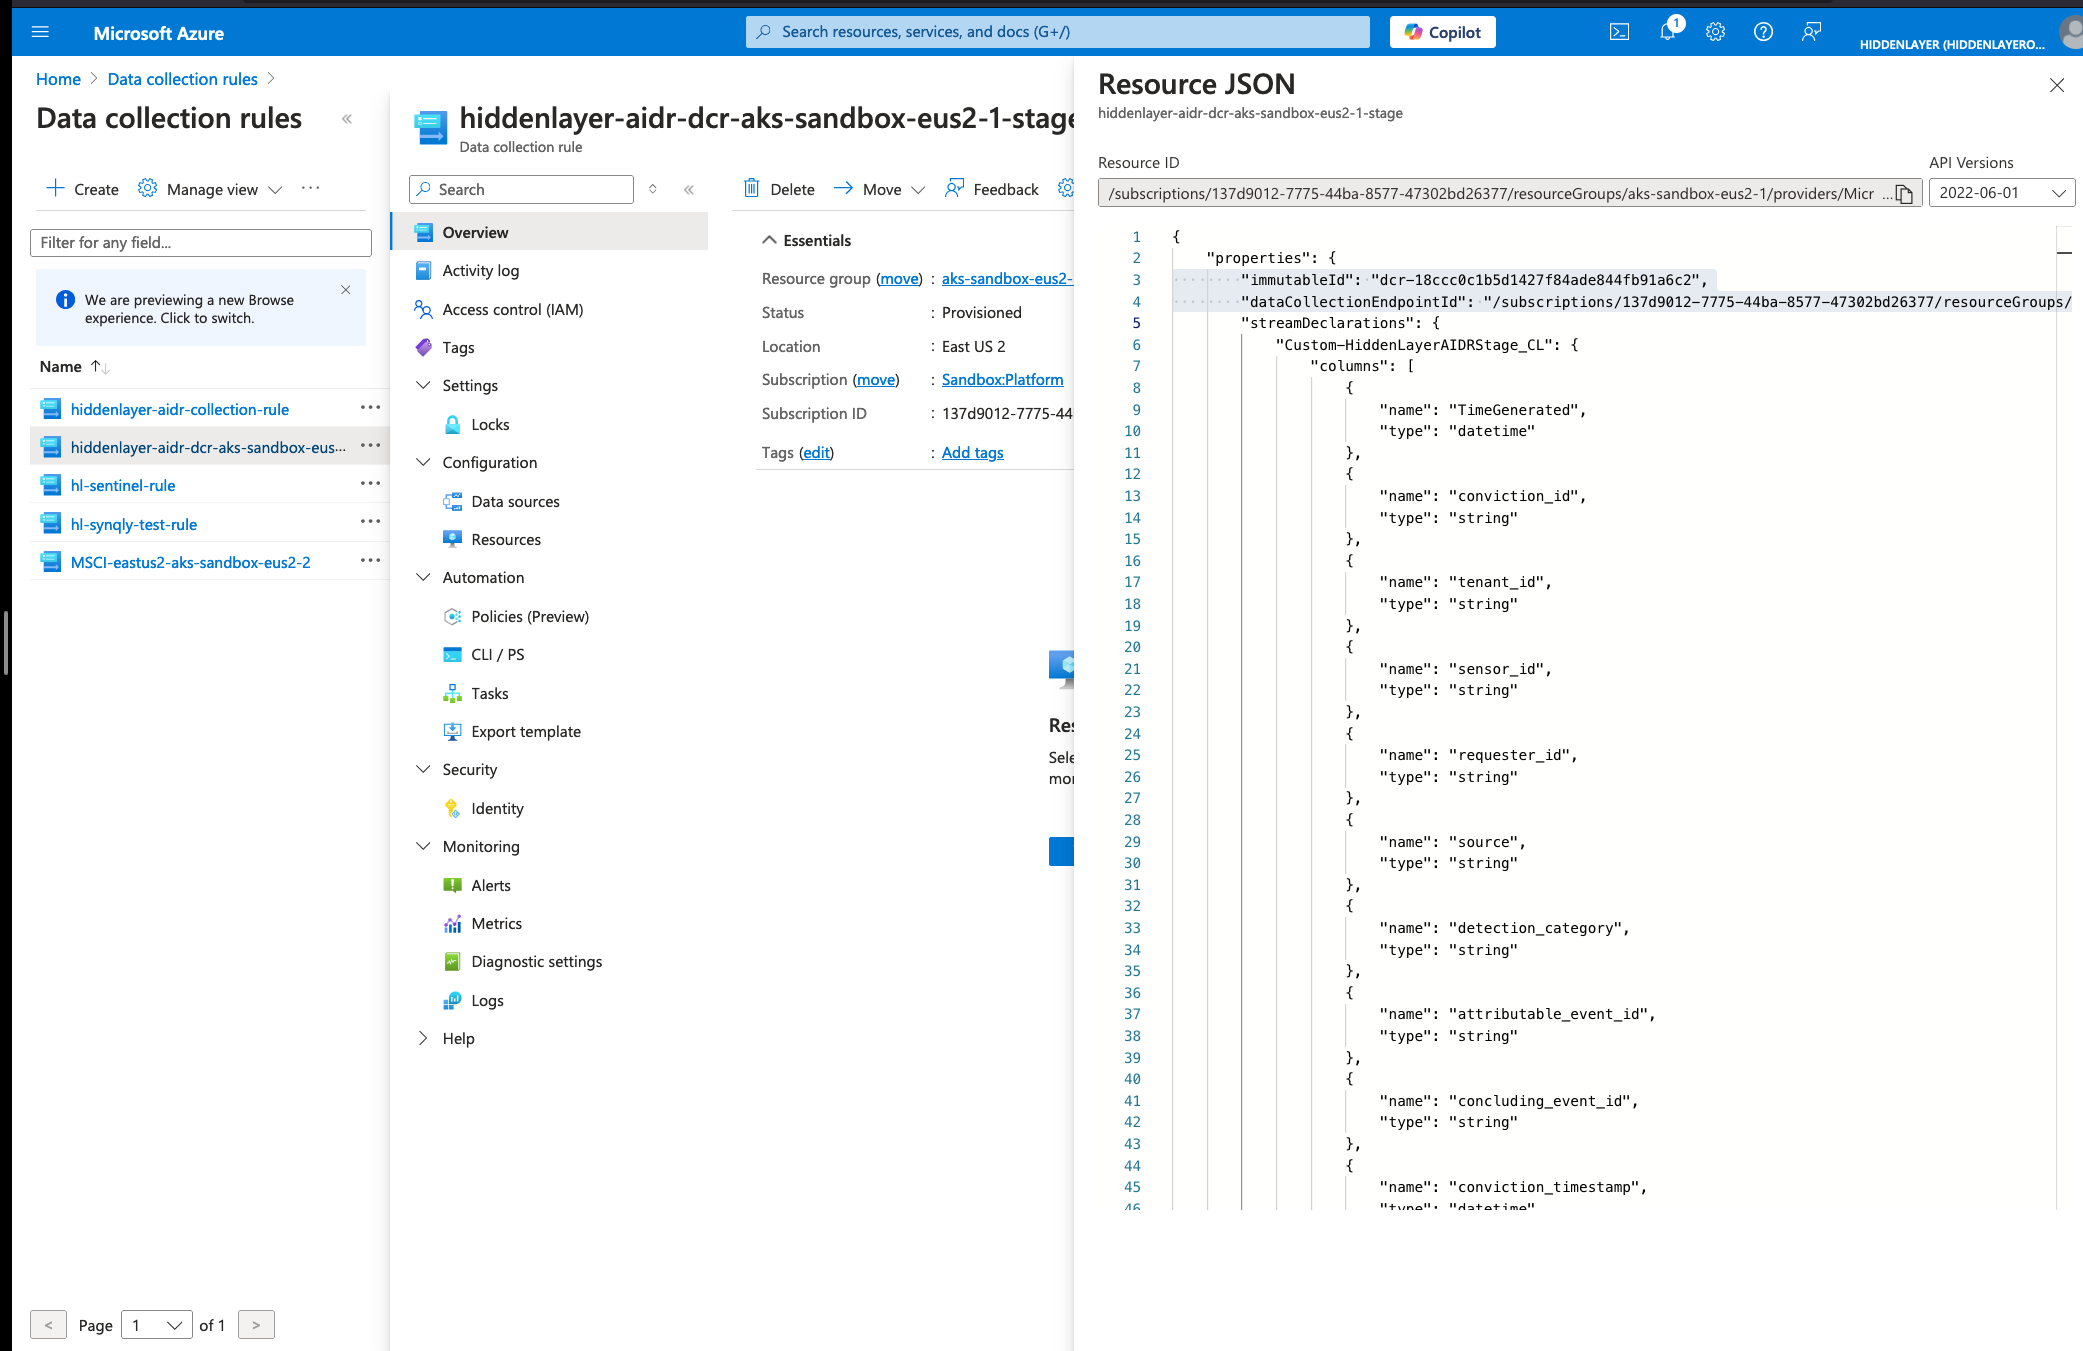Open the Copilot button

pyautogui.click(x=1442, y=32)
